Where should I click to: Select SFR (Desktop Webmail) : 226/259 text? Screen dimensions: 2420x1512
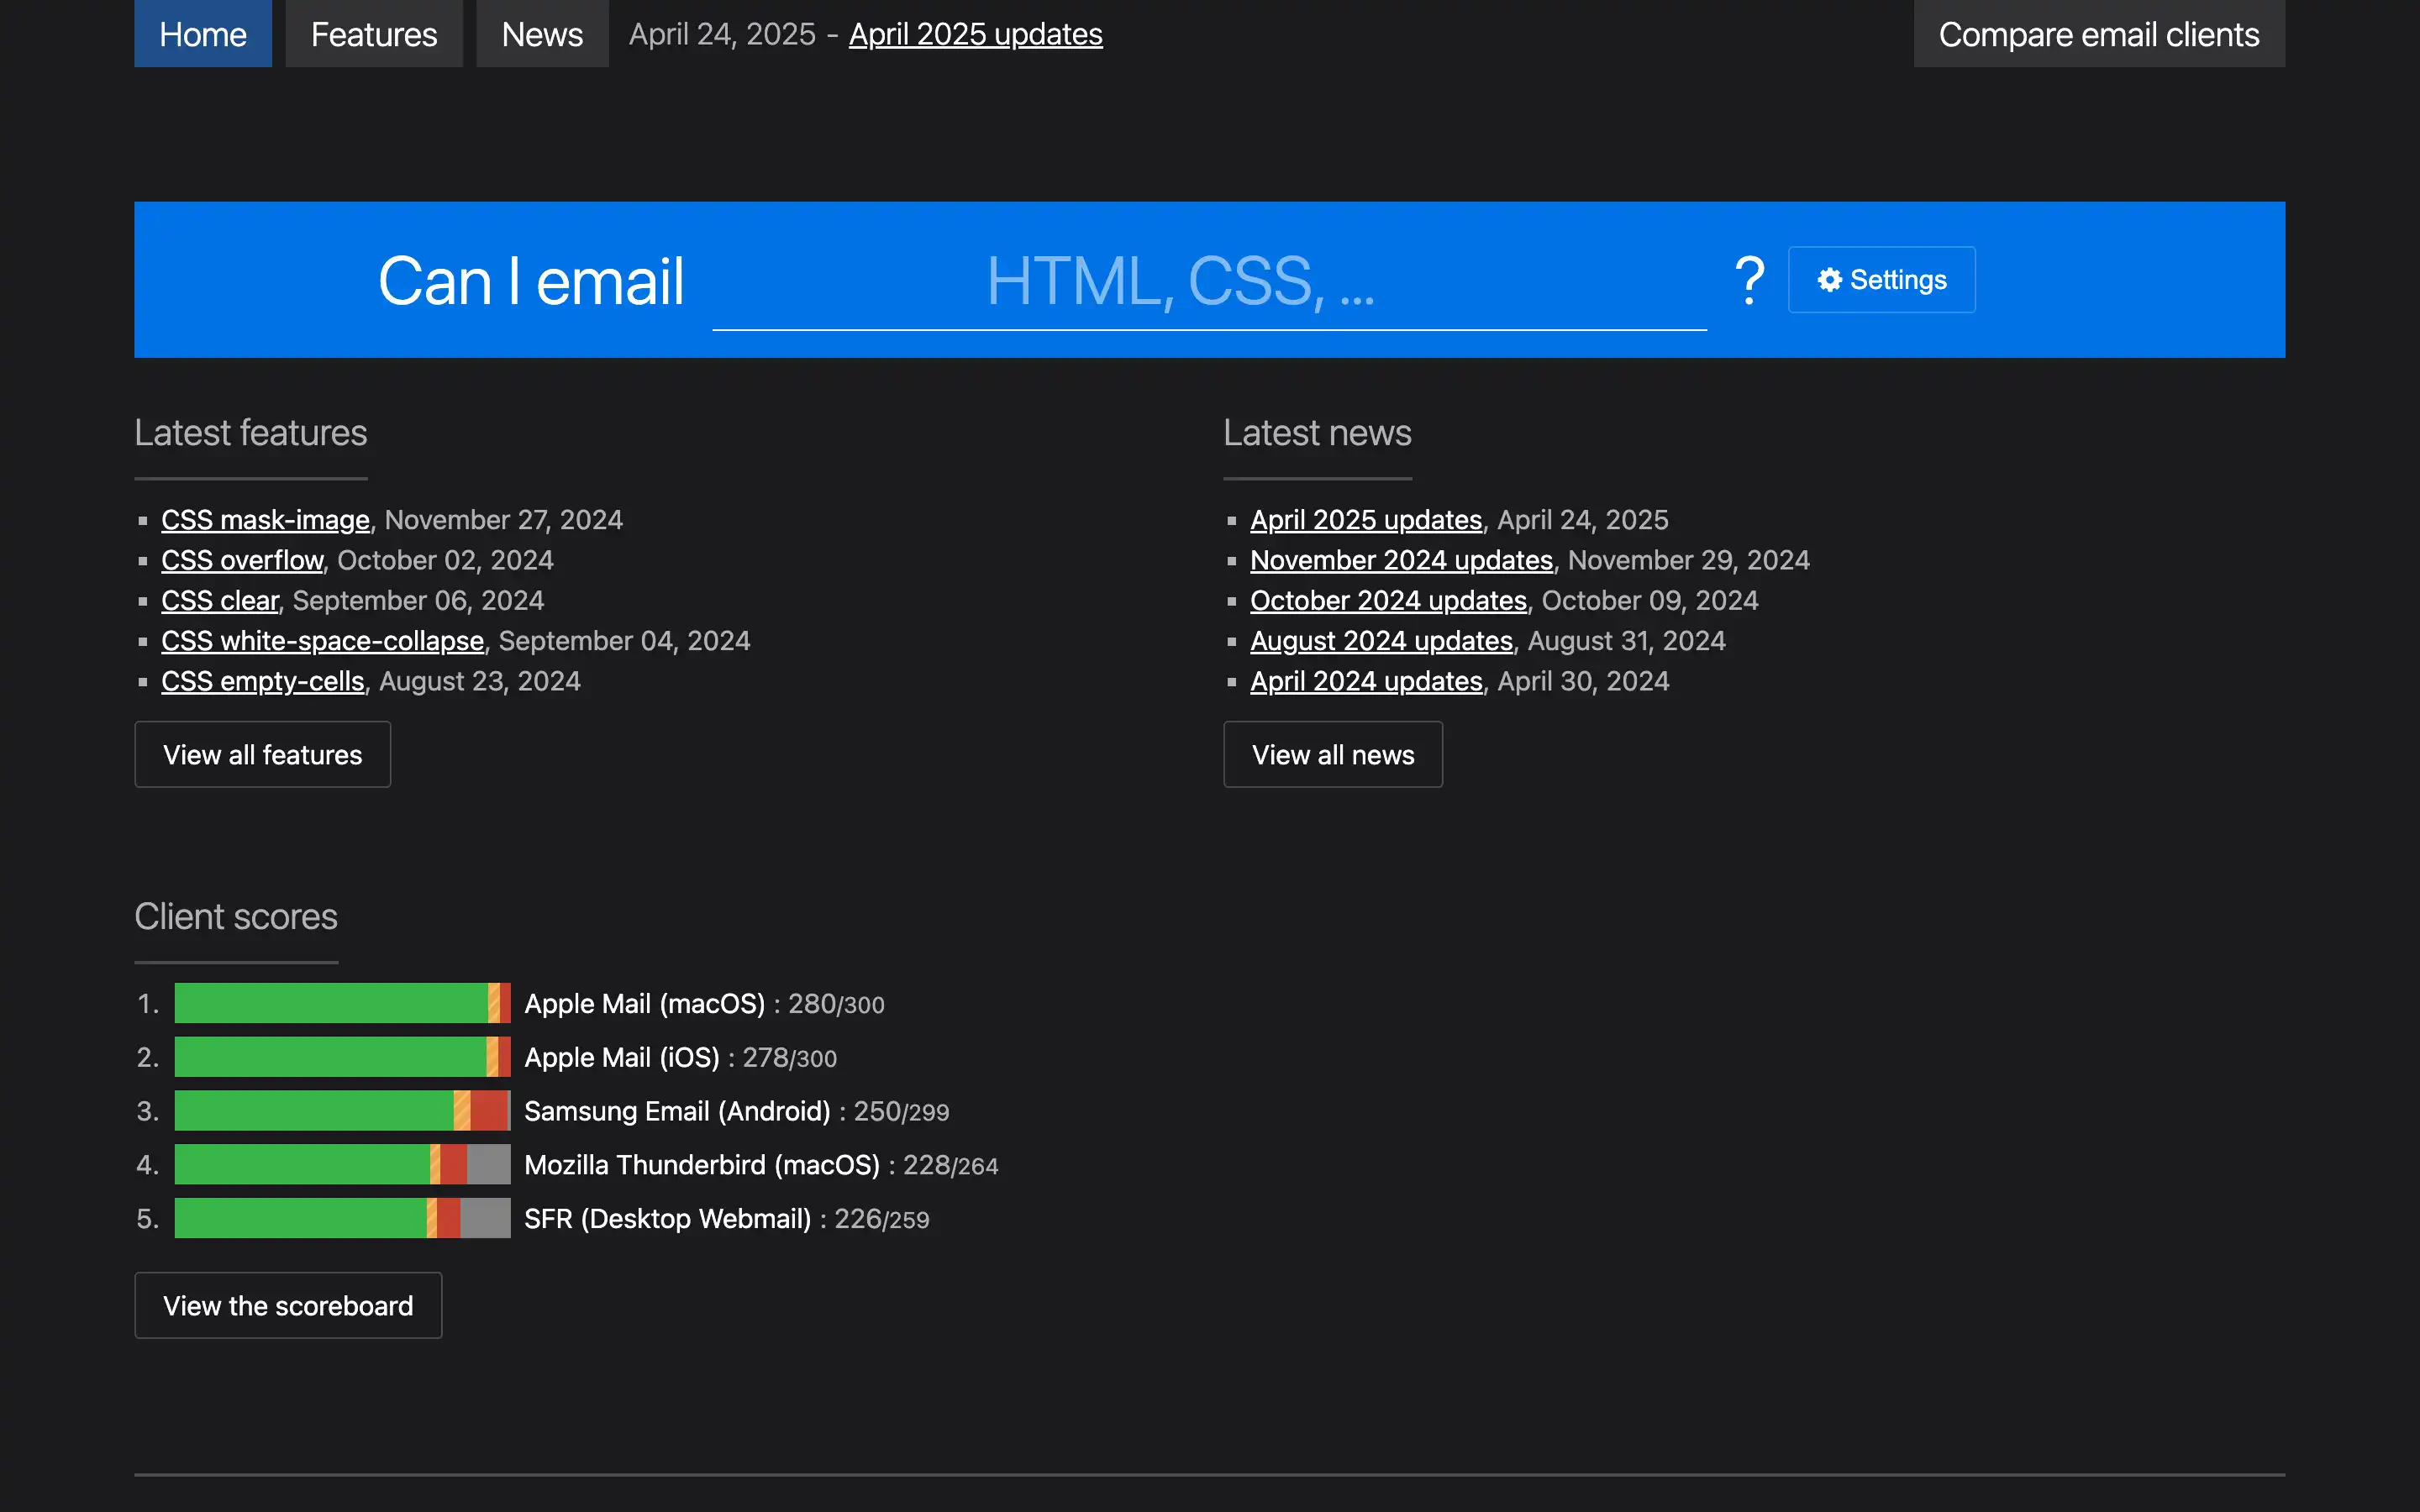coord(726,1219)
